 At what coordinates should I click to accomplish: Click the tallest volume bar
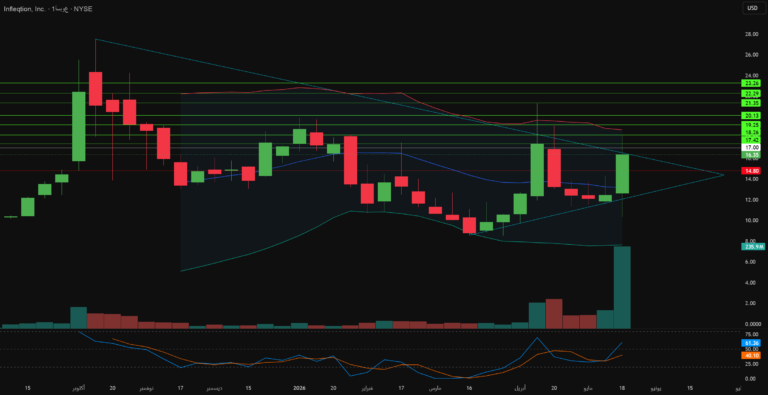[622, 287]
